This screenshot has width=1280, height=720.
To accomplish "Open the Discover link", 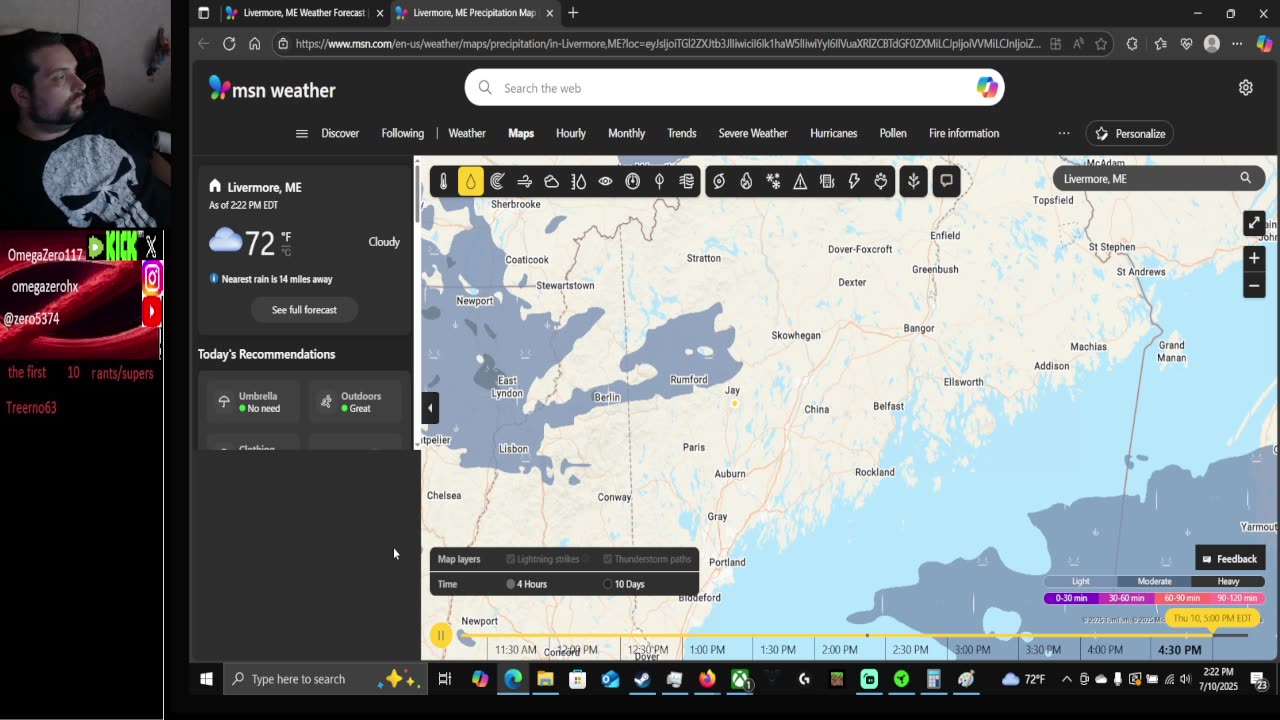I will [340, 133].
